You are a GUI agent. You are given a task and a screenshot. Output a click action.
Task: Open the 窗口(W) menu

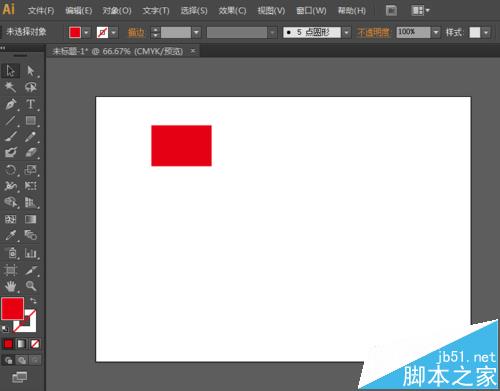(311, 11)
